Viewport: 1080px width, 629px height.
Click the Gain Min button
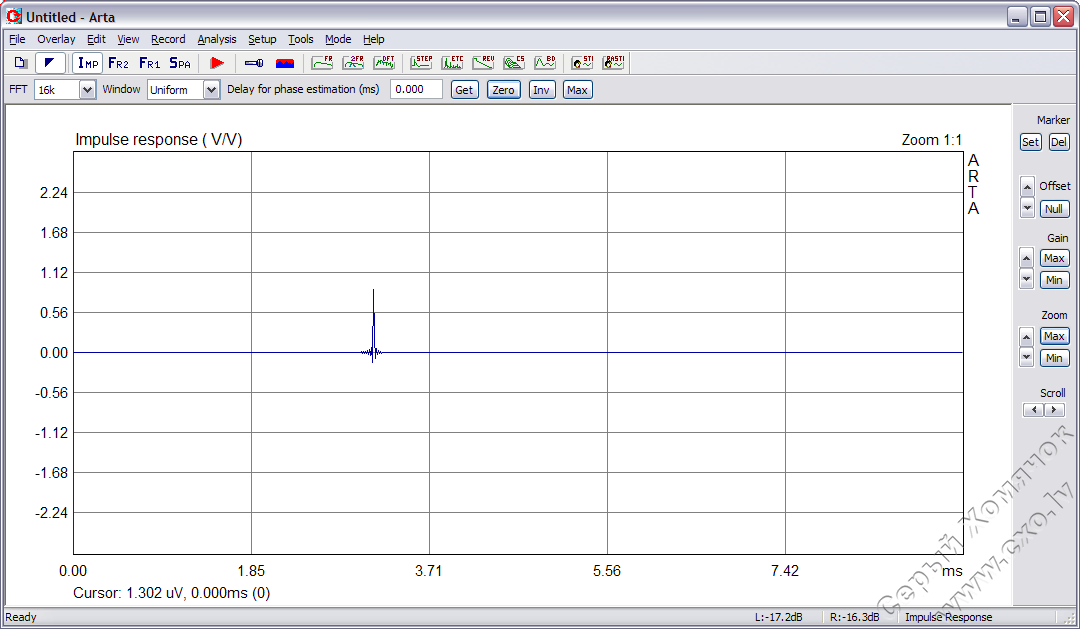[1054, 280]
